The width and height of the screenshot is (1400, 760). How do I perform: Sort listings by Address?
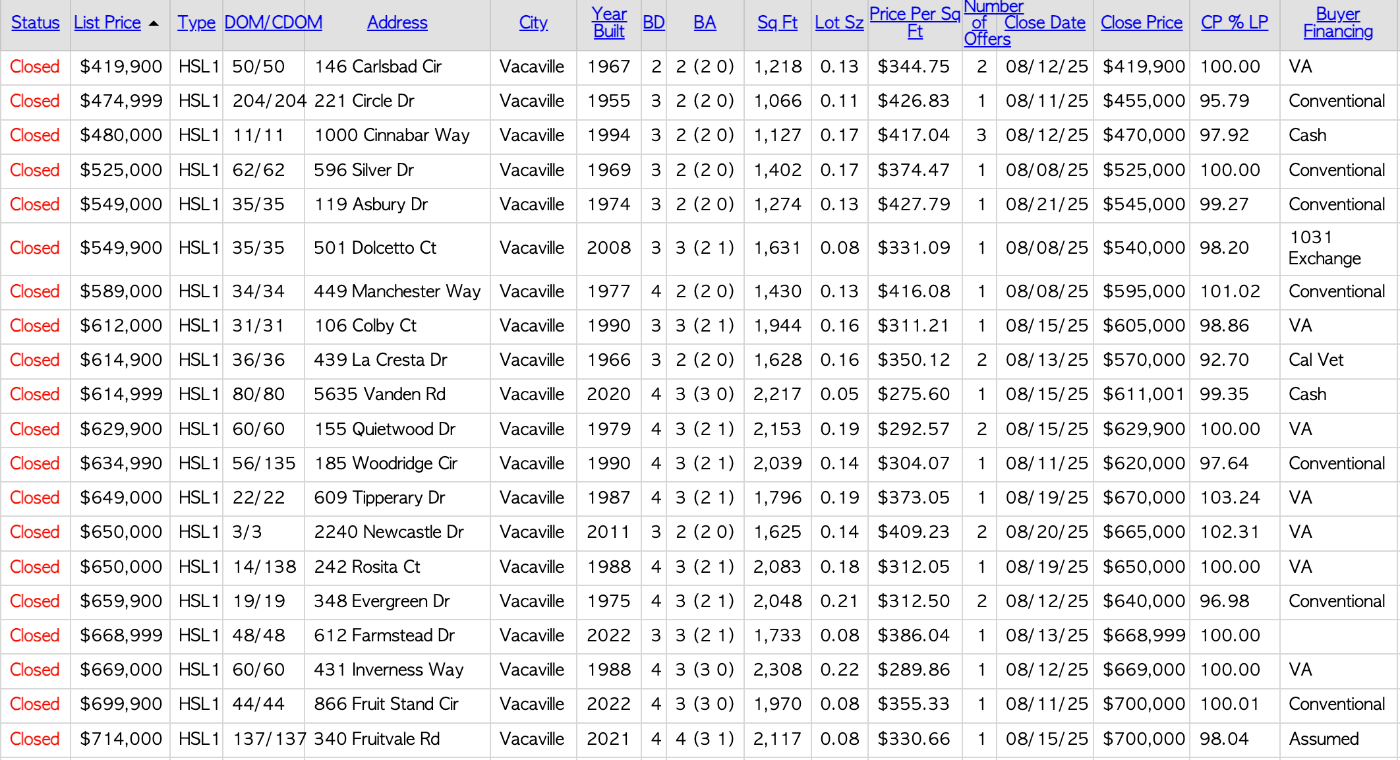[x=397, y=22]
